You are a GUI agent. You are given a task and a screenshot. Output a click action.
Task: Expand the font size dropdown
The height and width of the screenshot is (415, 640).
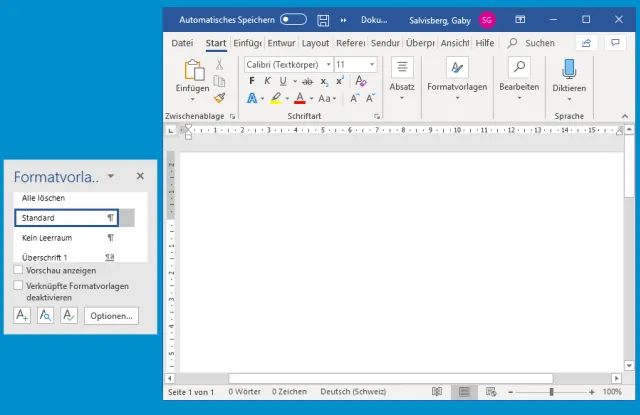[372, 64]
